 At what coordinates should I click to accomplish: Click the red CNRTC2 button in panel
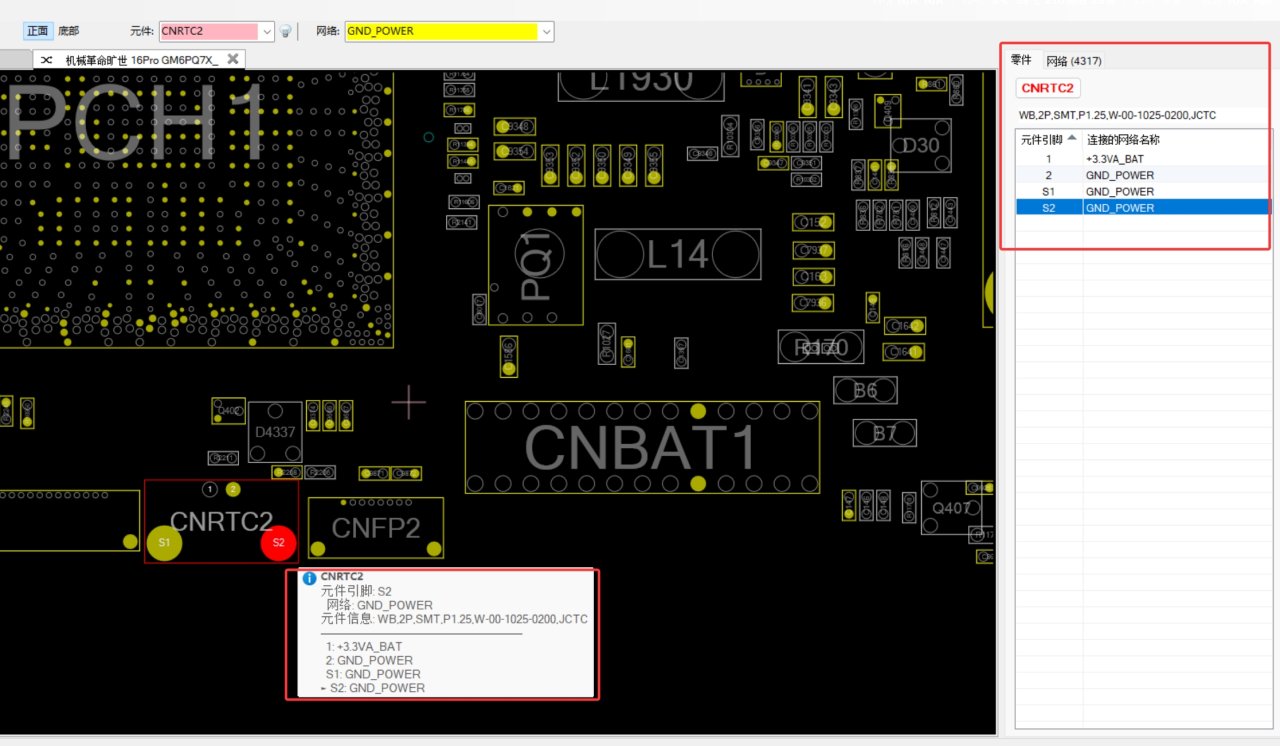[1047, 88]
